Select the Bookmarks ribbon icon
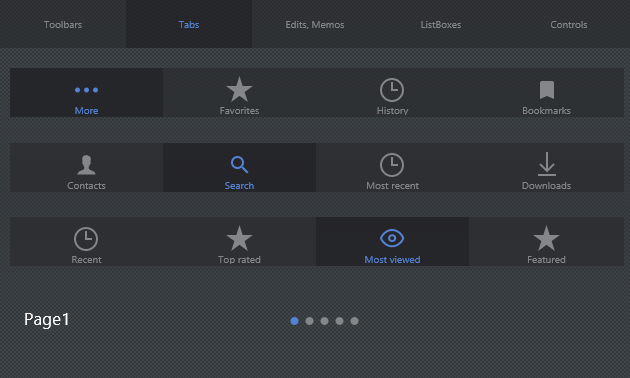The width and height of the screenshot is (630, 378). [546, 90]
